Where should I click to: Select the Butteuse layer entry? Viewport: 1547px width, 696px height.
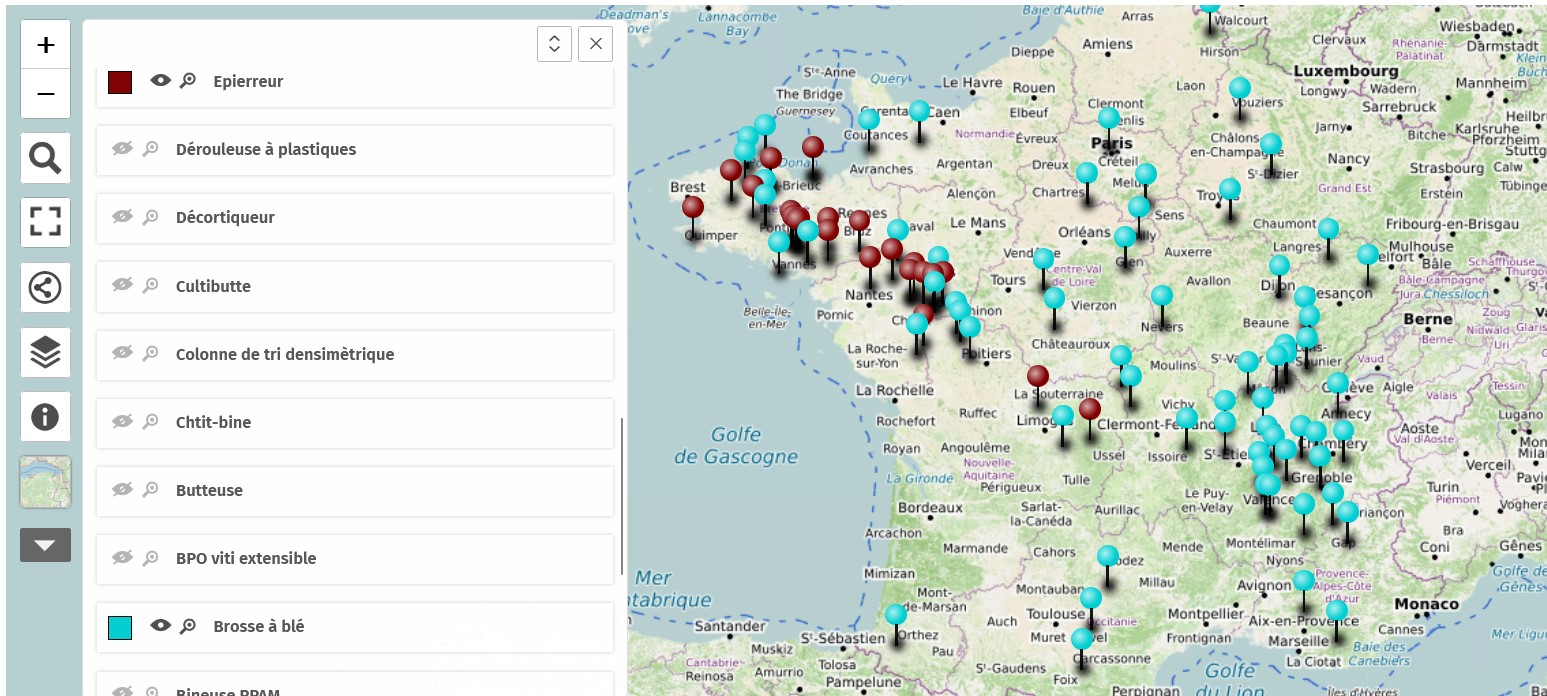209,490
